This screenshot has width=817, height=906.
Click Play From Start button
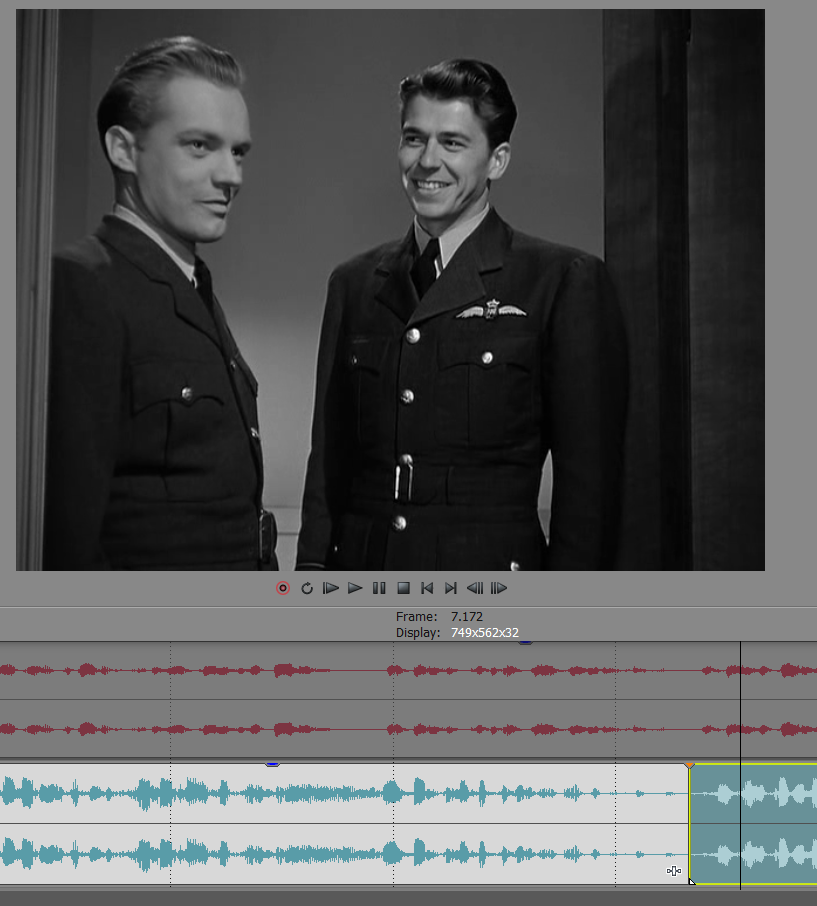pyautogui.click(x=330, y=588)
